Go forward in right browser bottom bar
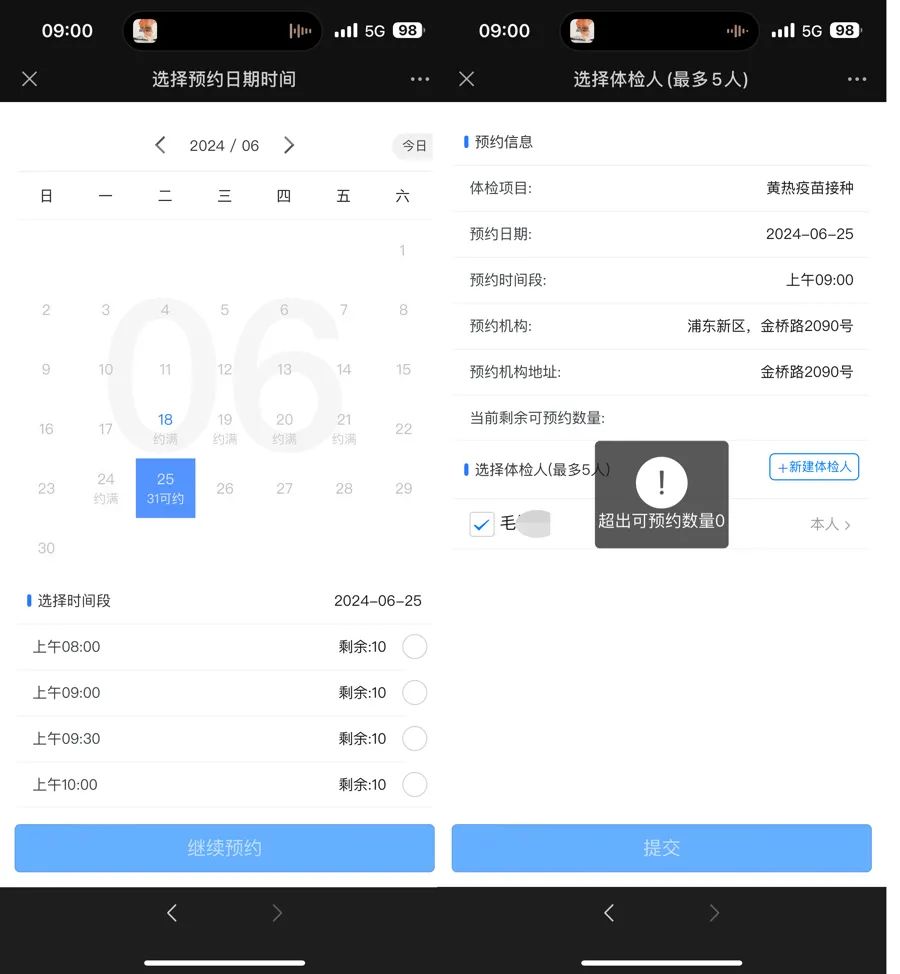The width and height of the screenshot is (900, 974). tap(714, 913)
